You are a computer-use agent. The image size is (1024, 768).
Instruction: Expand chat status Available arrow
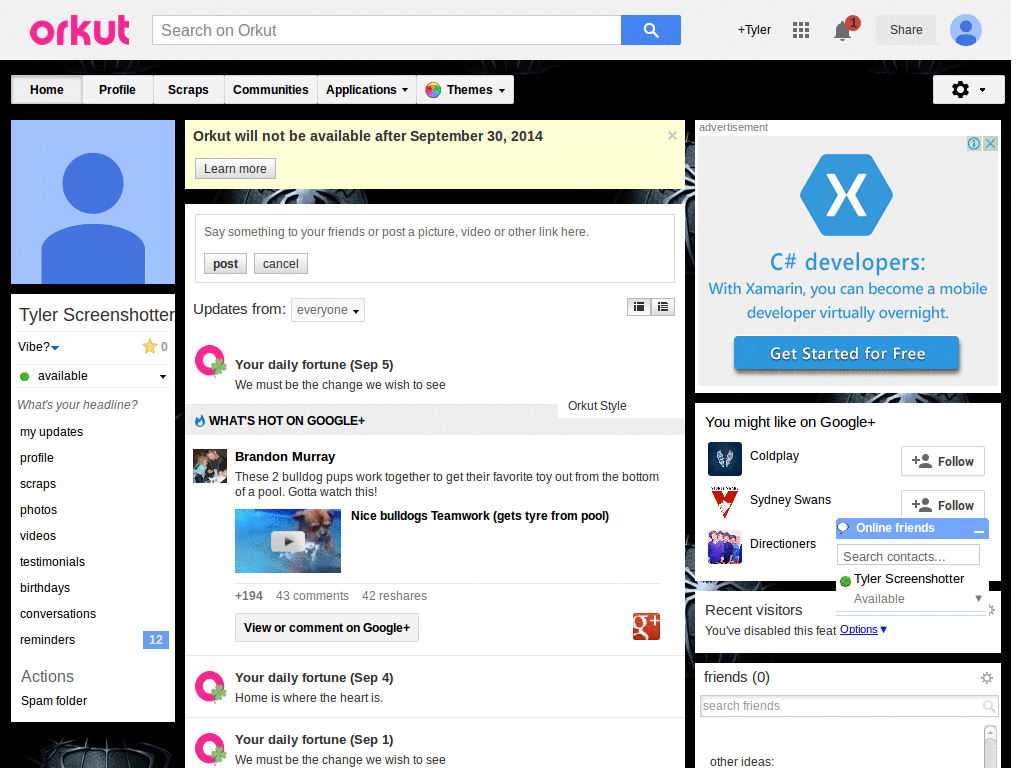978,598
